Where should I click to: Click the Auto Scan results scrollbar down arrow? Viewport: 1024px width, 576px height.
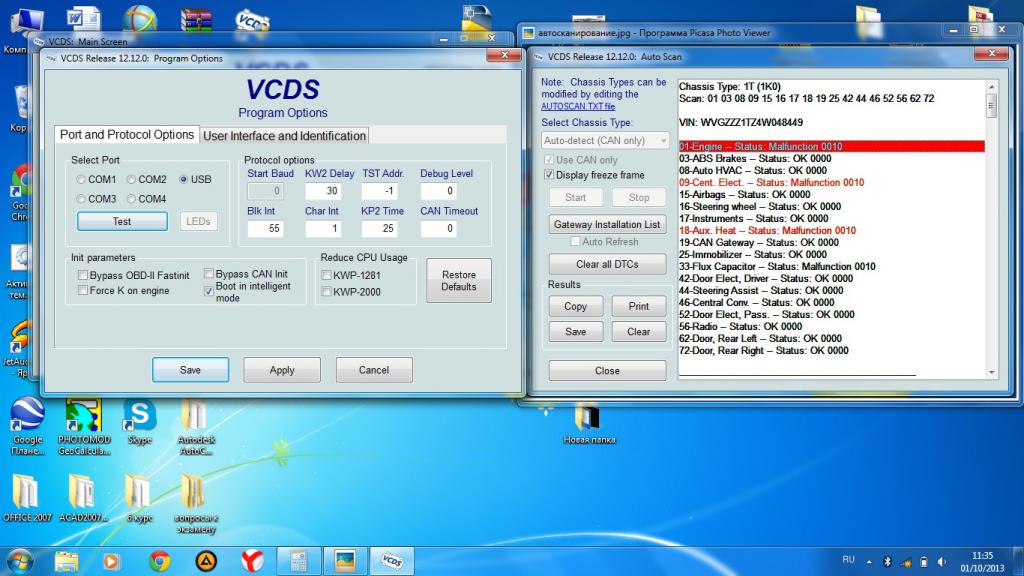(x=991, y=372)
